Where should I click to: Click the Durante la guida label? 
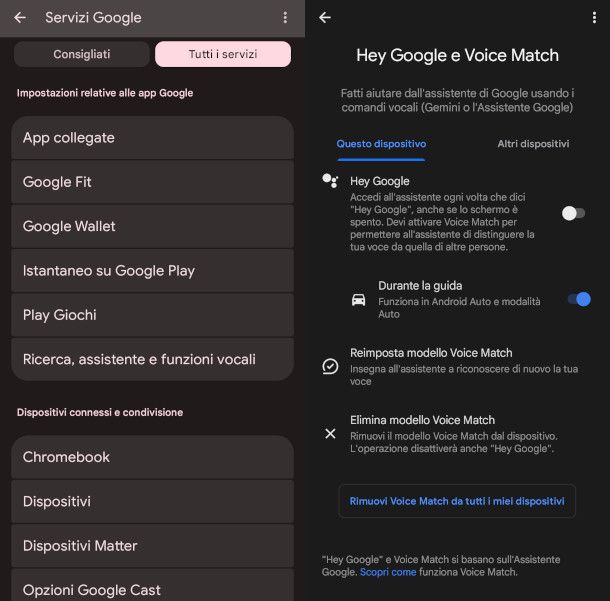click(420, 286)
